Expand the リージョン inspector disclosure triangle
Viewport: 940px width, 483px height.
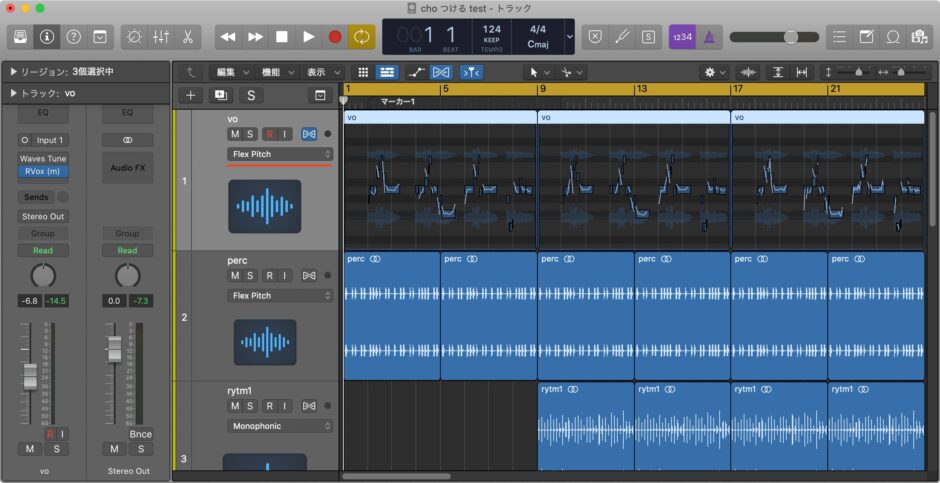[13, 72]
